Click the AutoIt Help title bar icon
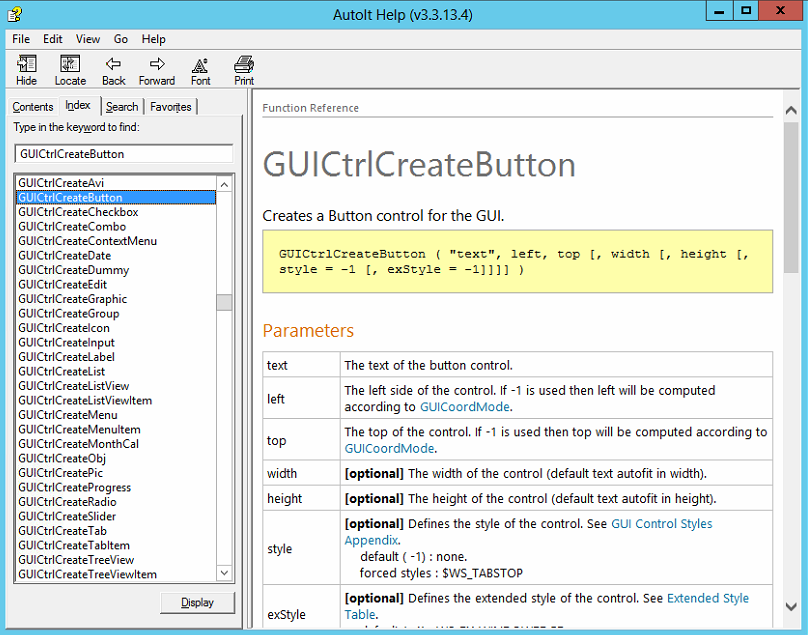 pos(14,14)
